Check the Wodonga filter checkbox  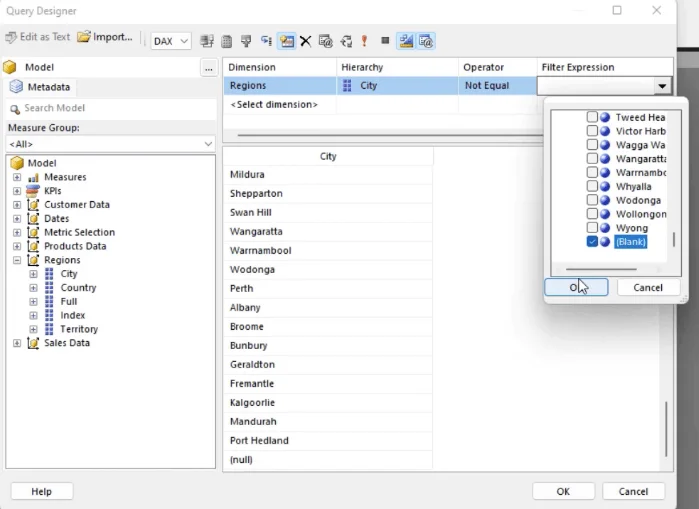592,200
